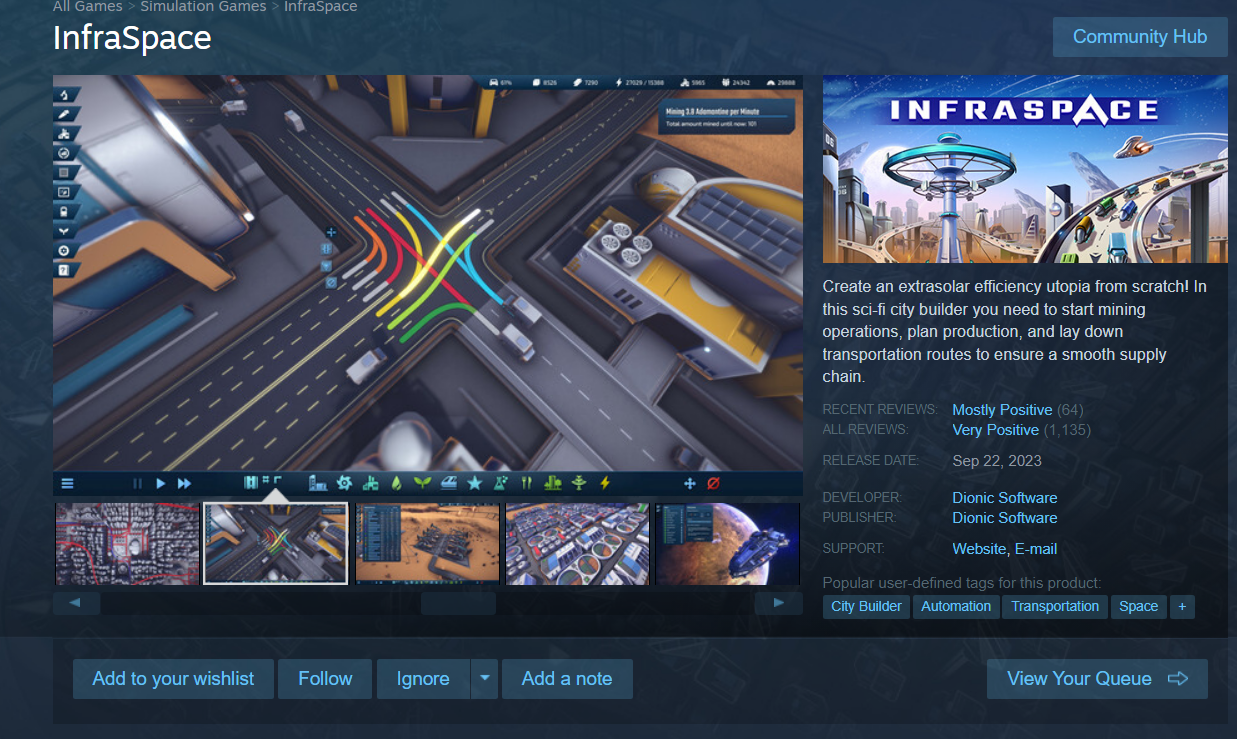Open the publisher Dionic Software link
This screenshot has height=739, width=1237.
tap(1005, 518)
